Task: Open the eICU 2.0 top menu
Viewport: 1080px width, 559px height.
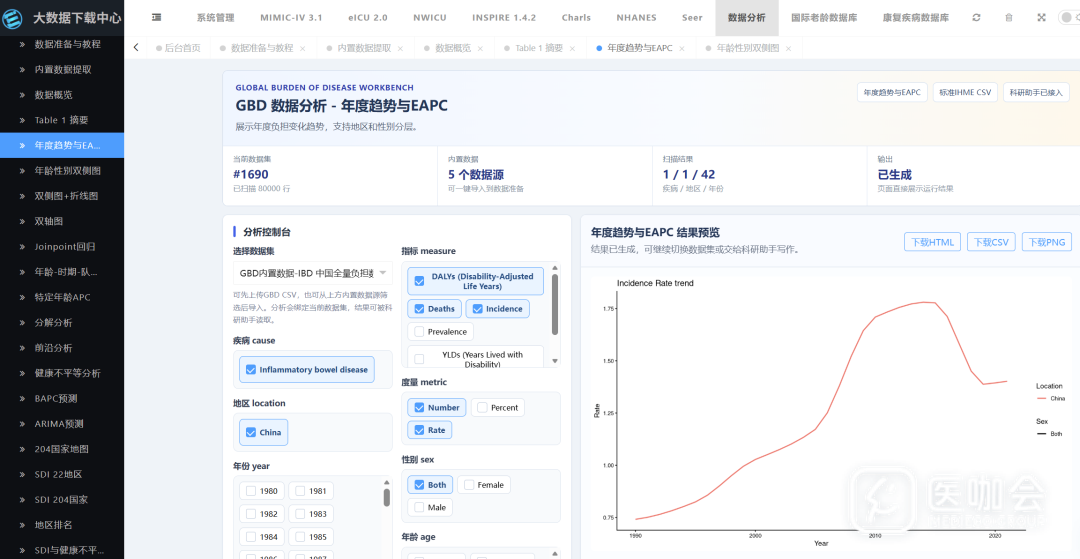Action: point(367,18)
